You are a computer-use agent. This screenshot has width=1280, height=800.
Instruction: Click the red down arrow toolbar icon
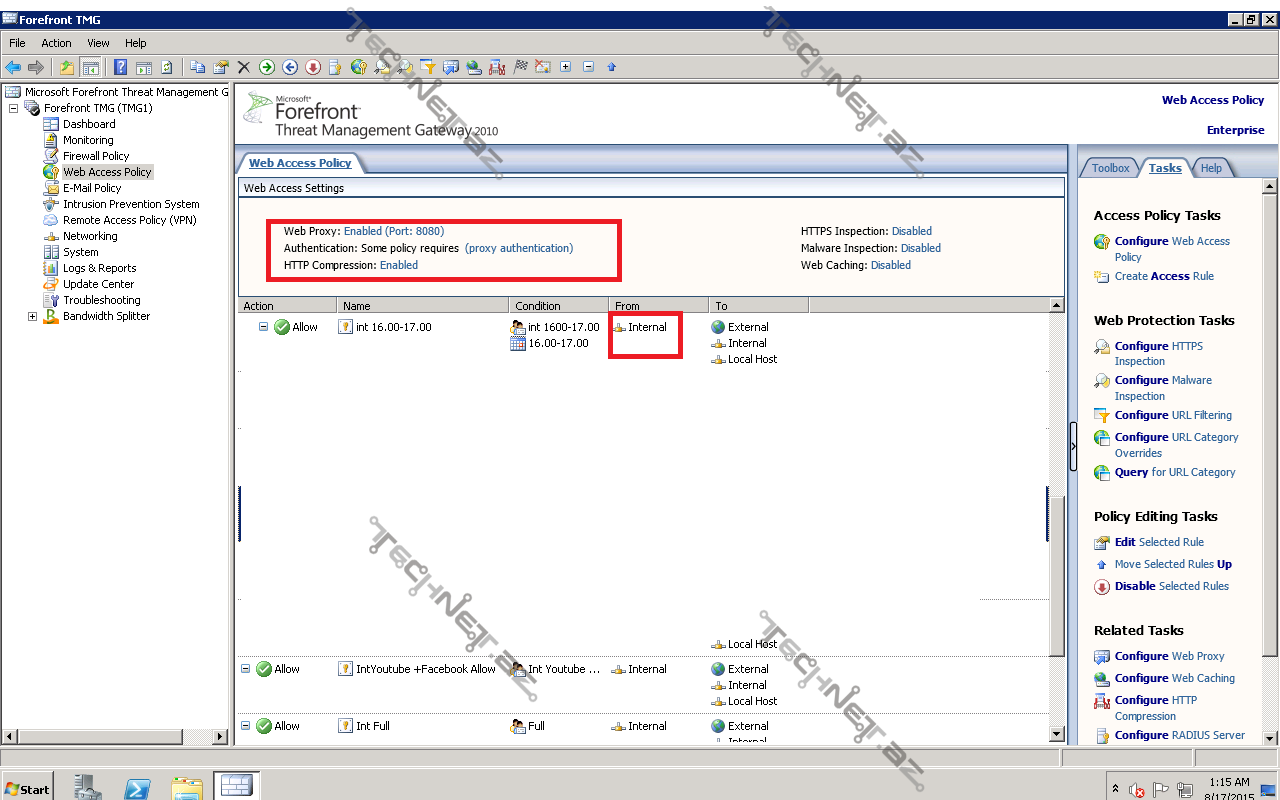(x=313, y=67)
